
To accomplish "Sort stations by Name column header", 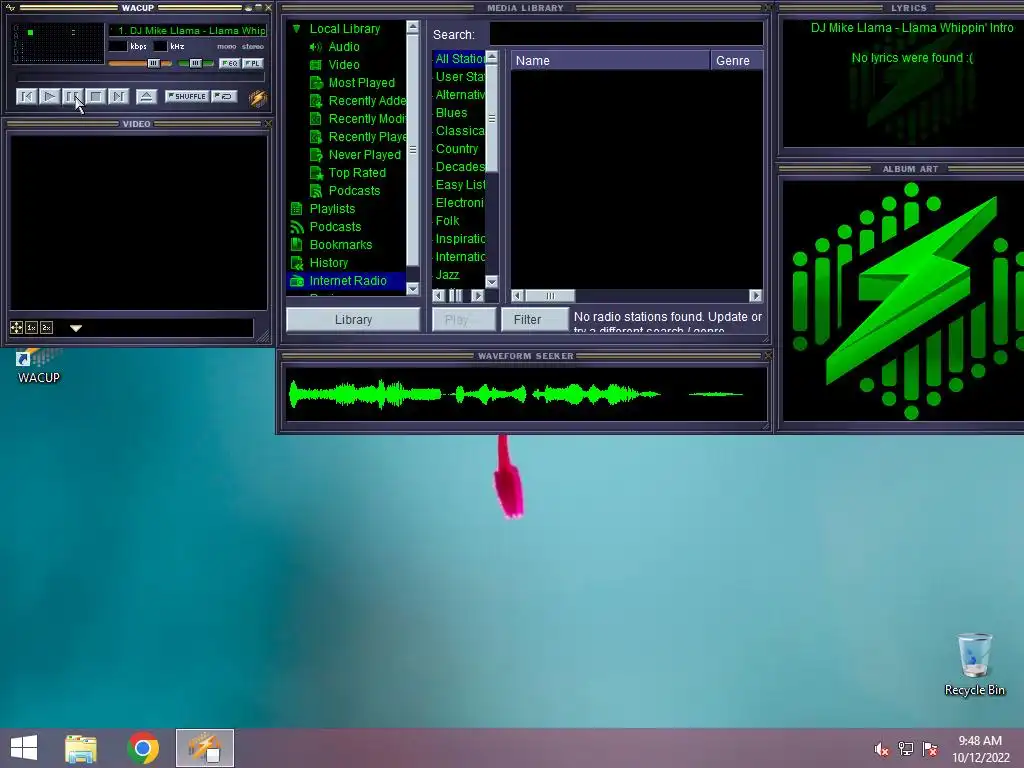I will 610,60.
